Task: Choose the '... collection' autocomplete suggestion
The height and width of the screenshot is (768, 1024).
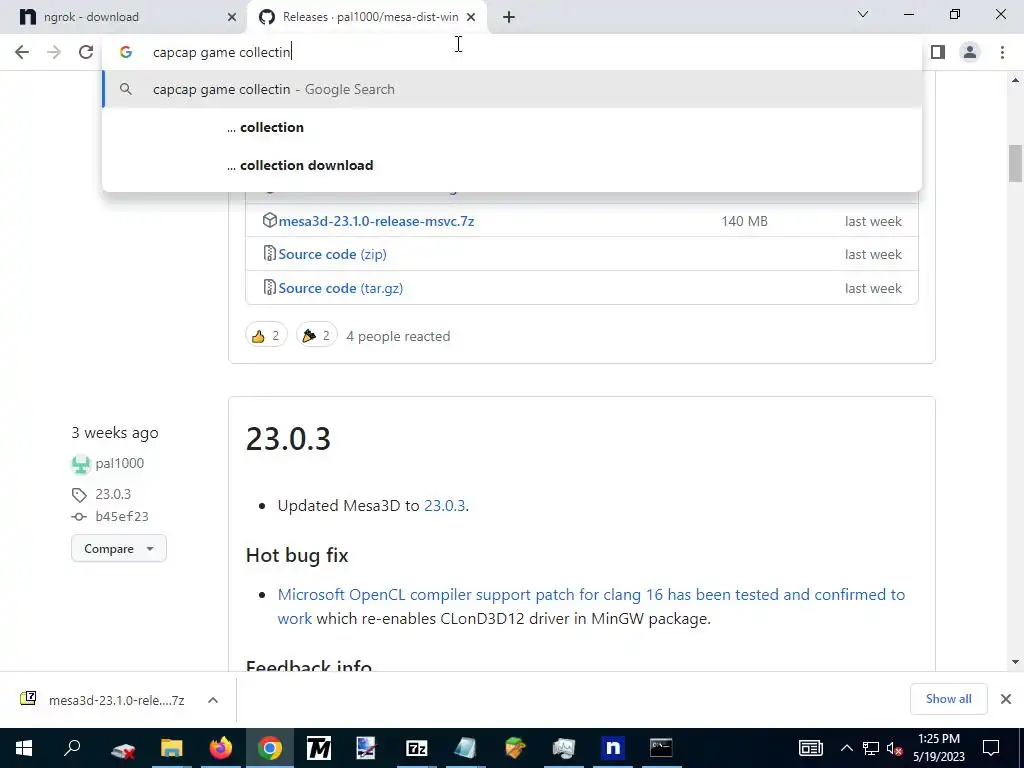Action: (512, 127)
